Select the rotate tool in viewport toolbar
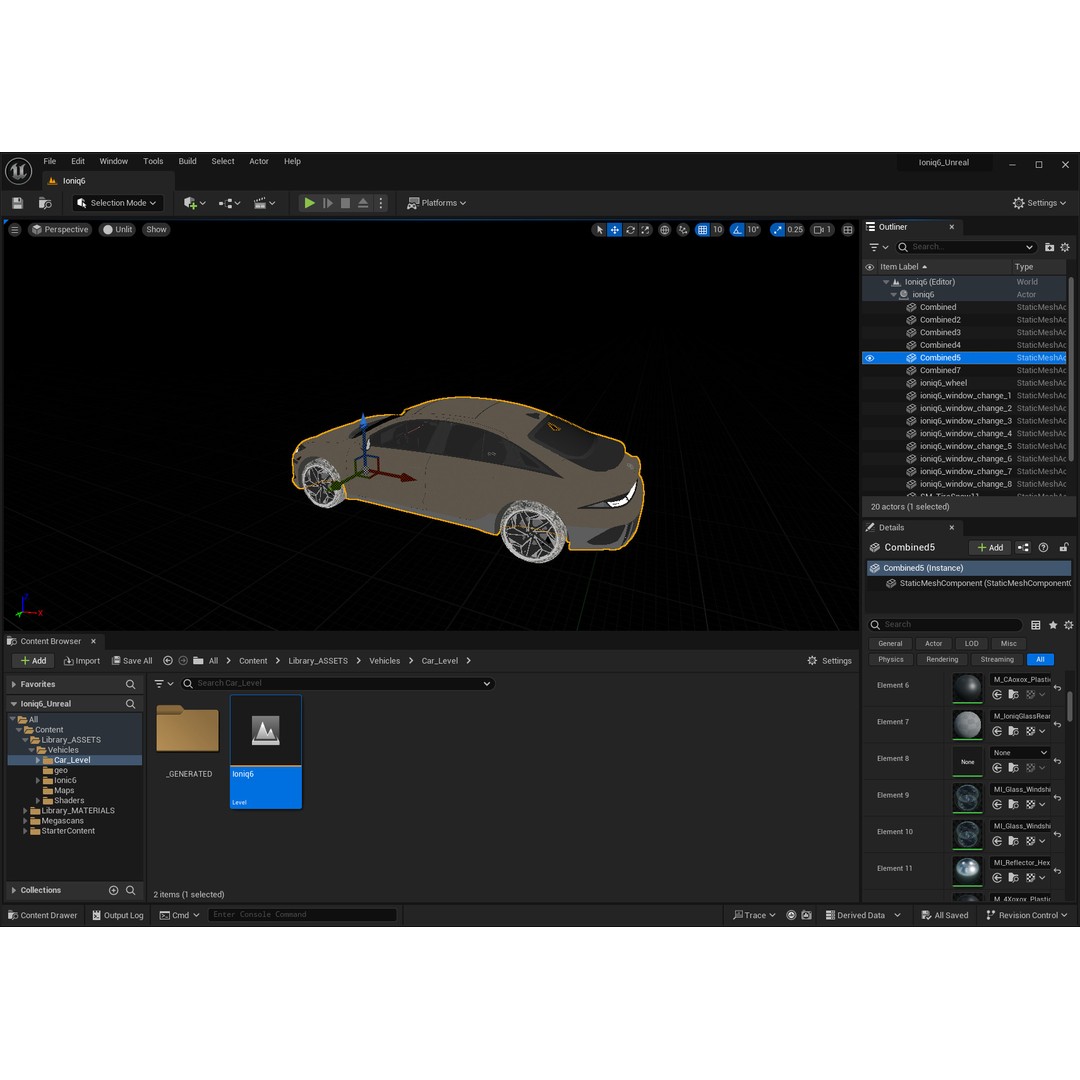The width and height of the screenshot is (1080, 1080). coord(630,229)
